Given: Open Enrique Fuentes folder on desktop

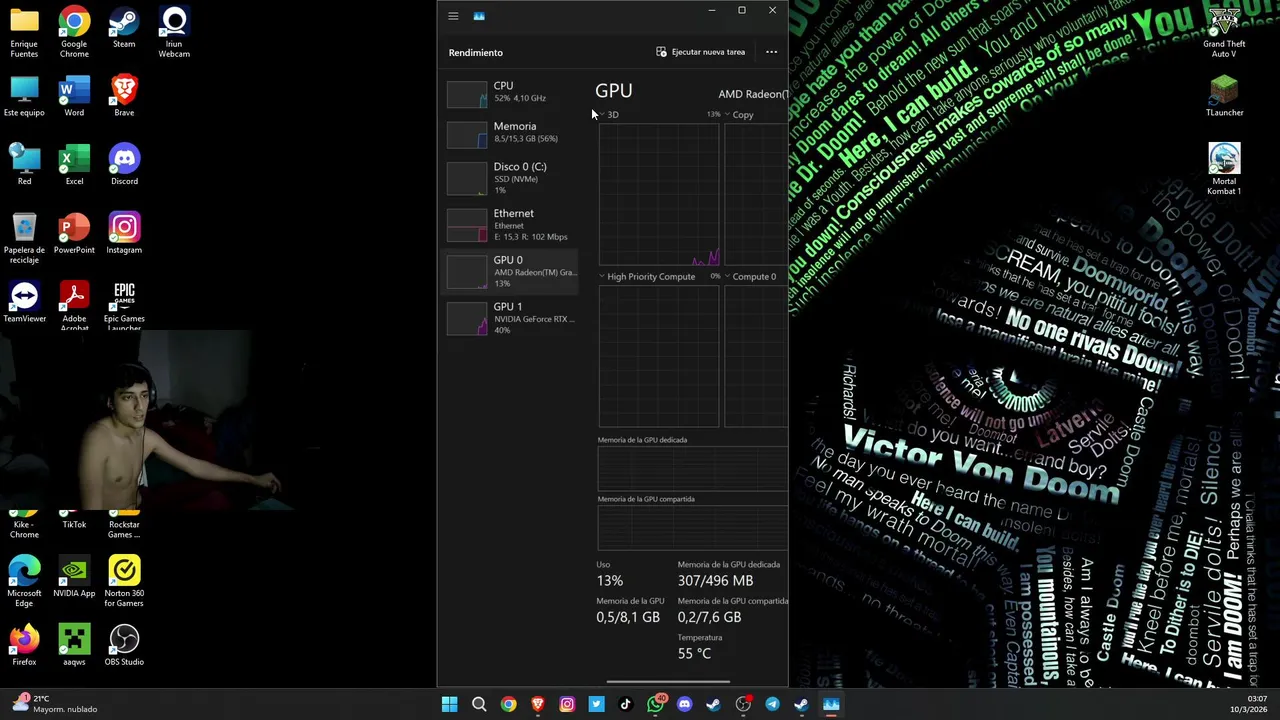Looking at the screenshot, I should (24, 32).
